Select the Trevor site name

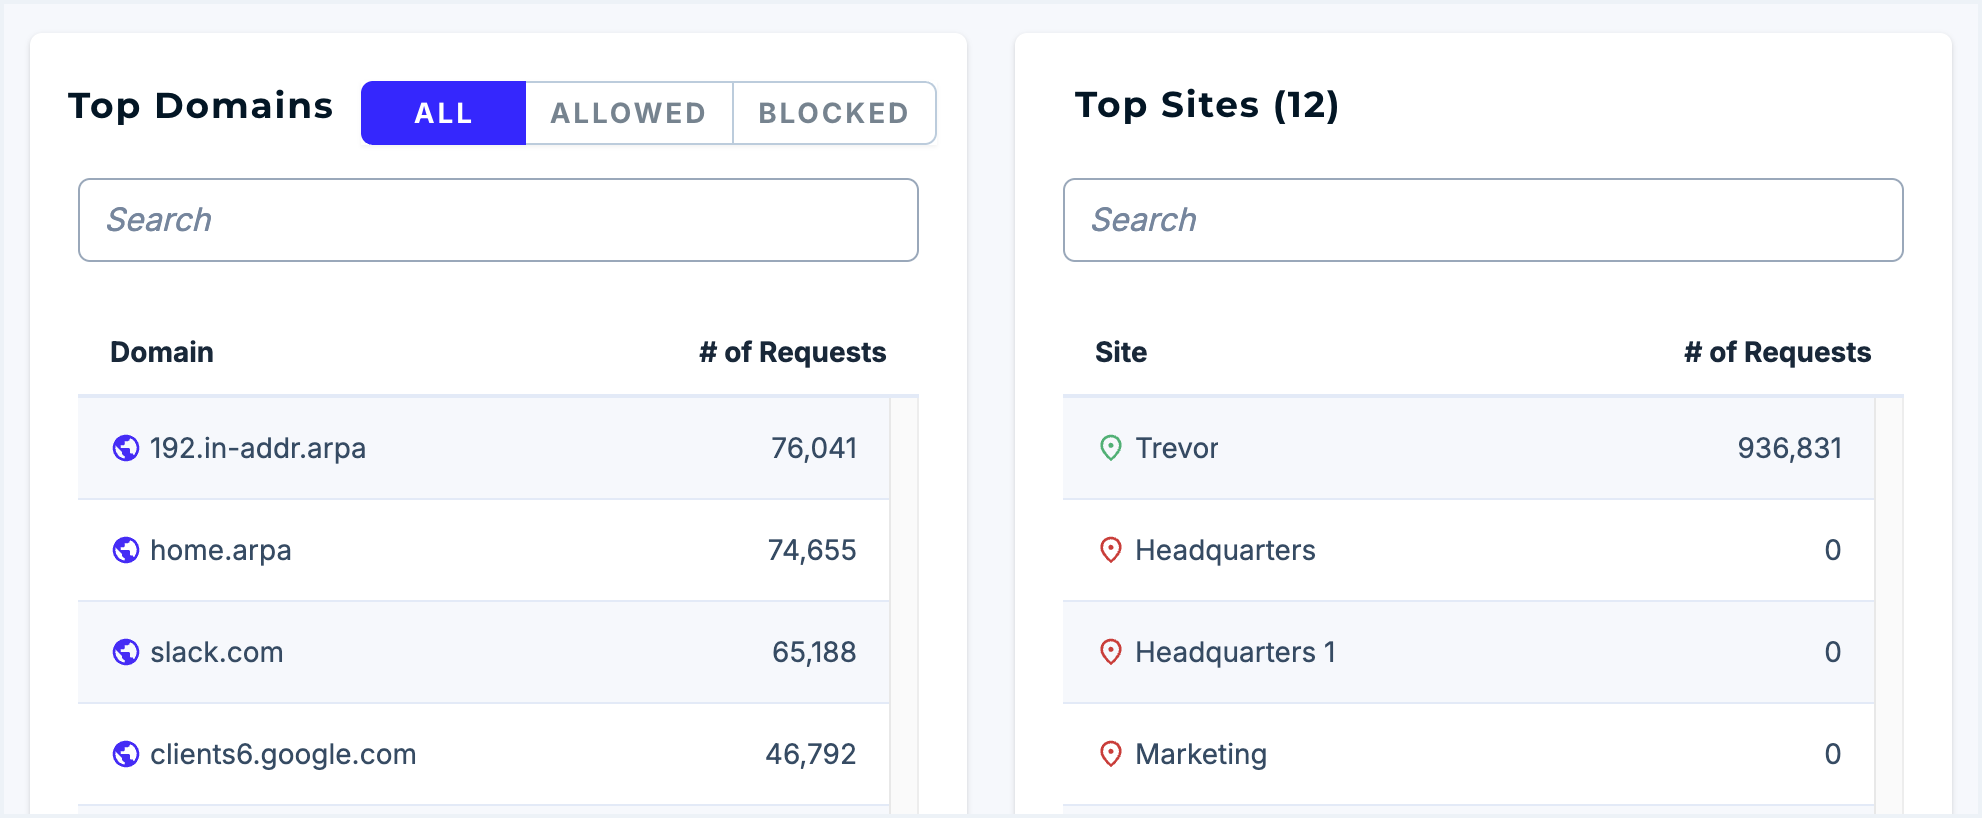1177,448
